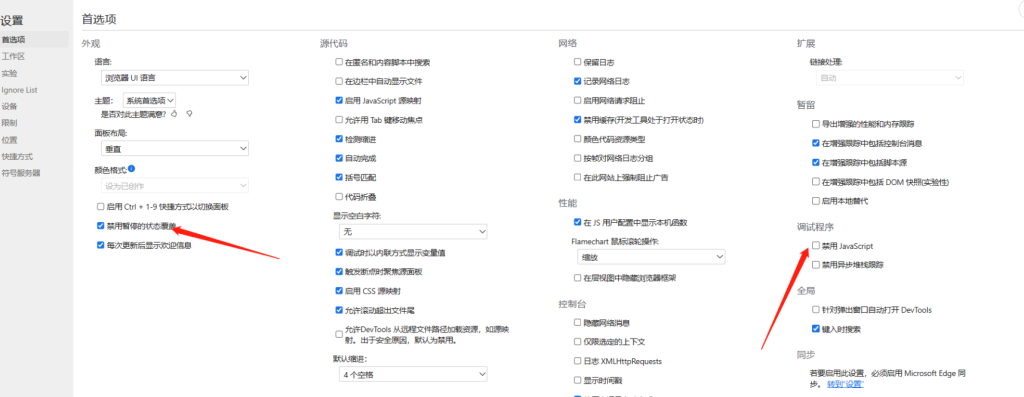Open the 主题 dropdown (系统首选项)

pos(149,100)
